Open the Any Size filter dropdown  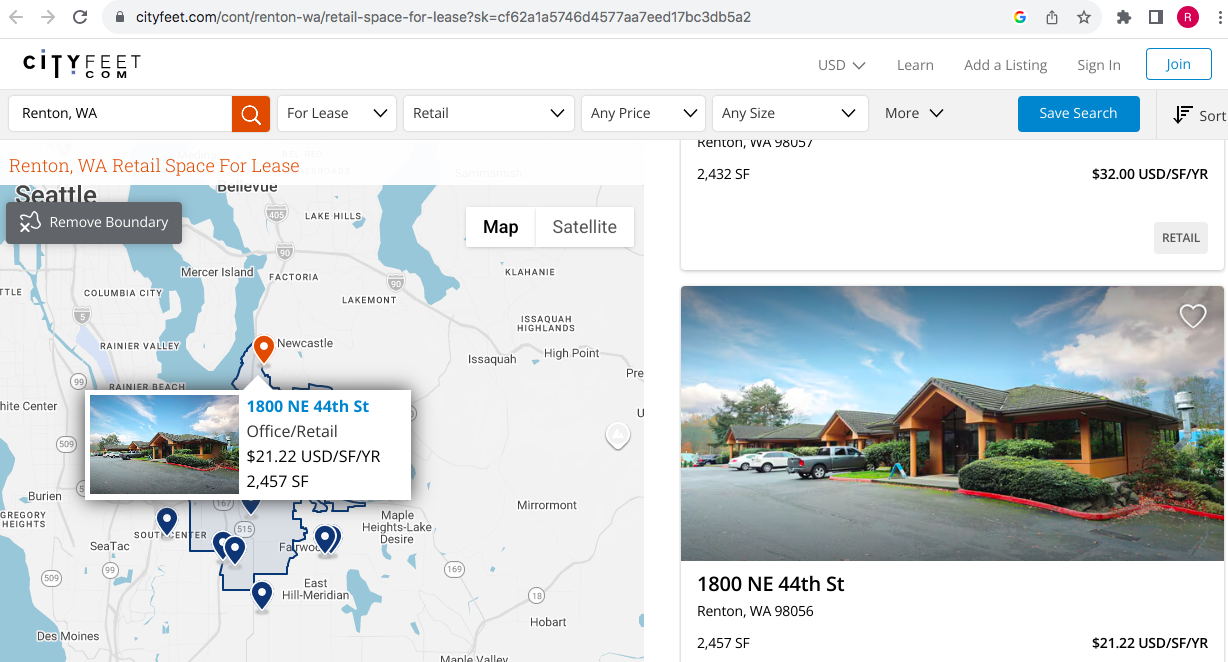tap(789, 113)
